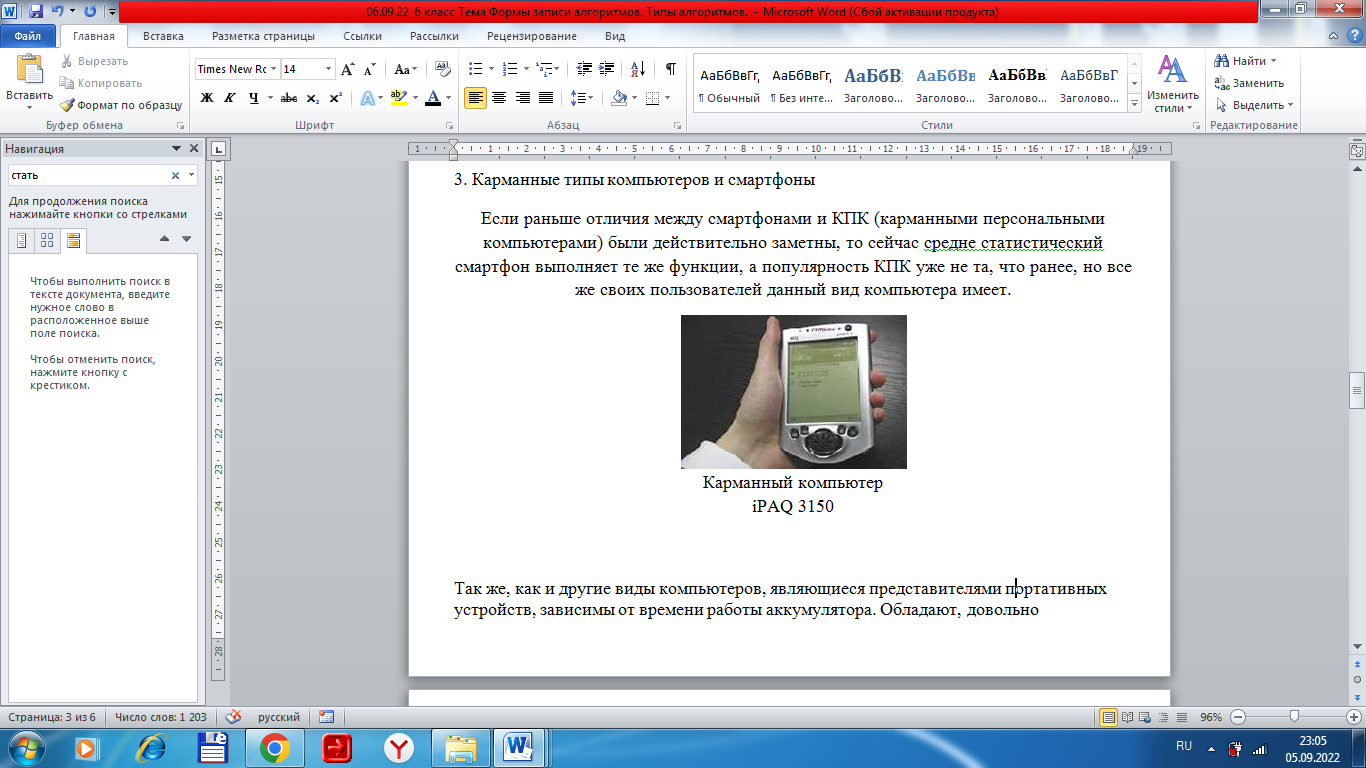Switch to Рецензирование tab
The height and width of the screenshot is (768, 1366).
point(531,36)
